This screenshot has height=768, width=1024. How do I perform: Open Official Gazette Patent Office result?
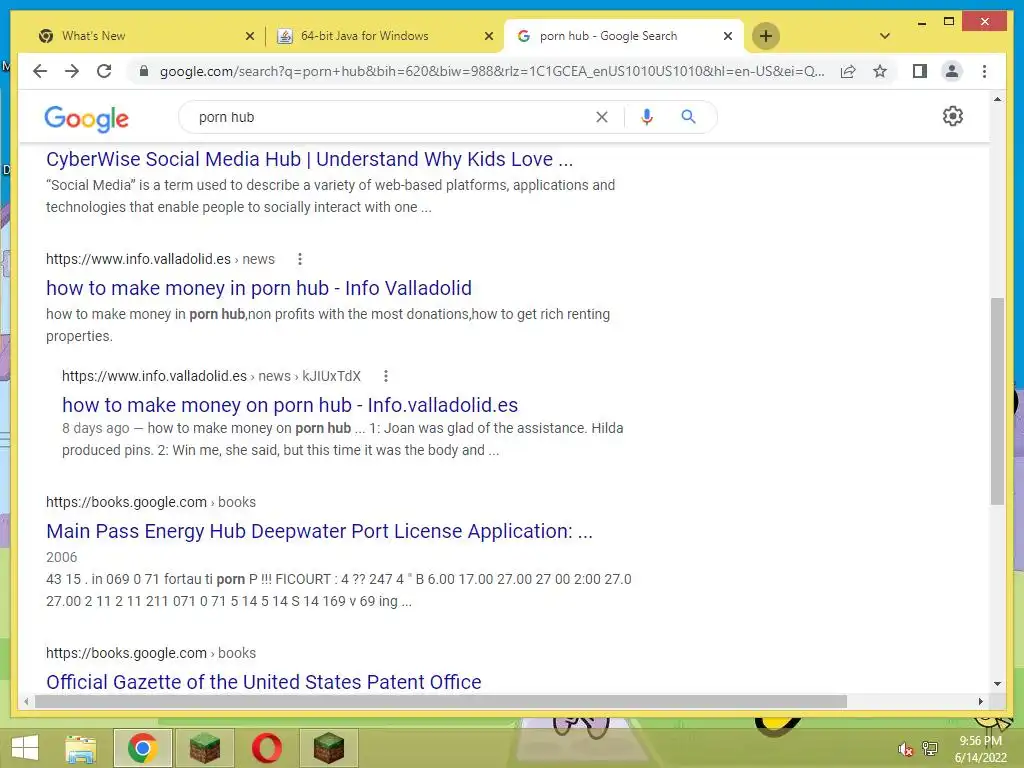pos(263,682)
